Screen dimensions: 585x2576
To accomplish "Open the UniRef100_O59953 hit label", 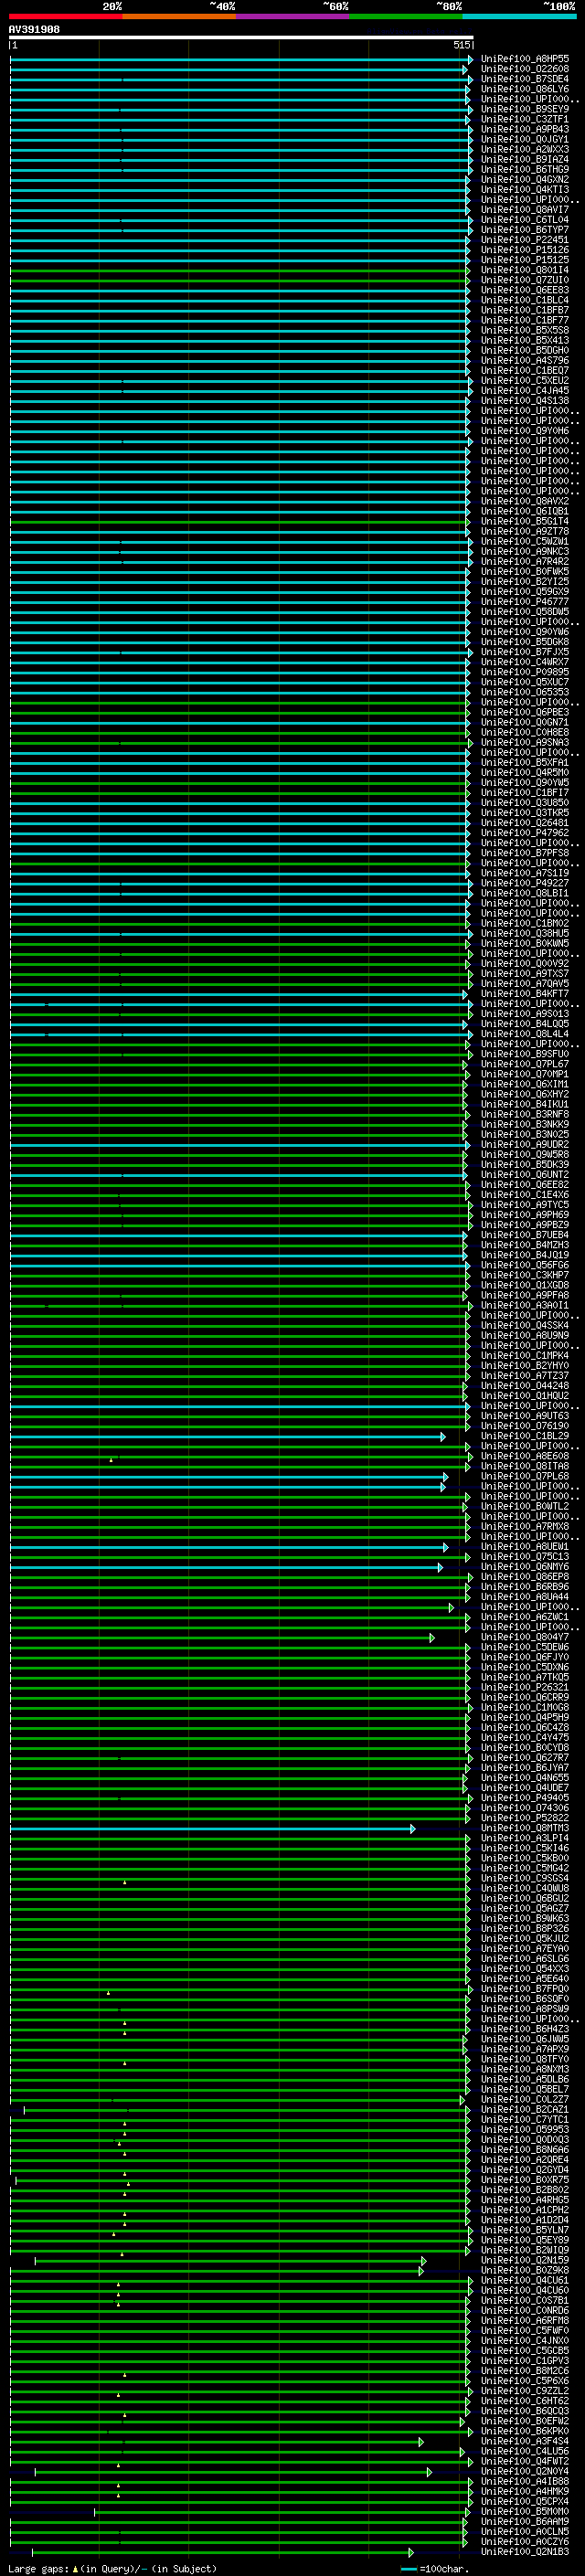I will point(525,2129).
